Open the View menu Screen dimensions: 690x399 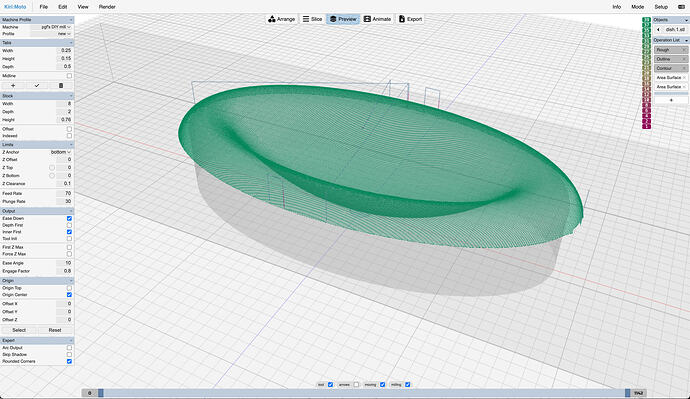pyautogui.click(x=83, y=7)
